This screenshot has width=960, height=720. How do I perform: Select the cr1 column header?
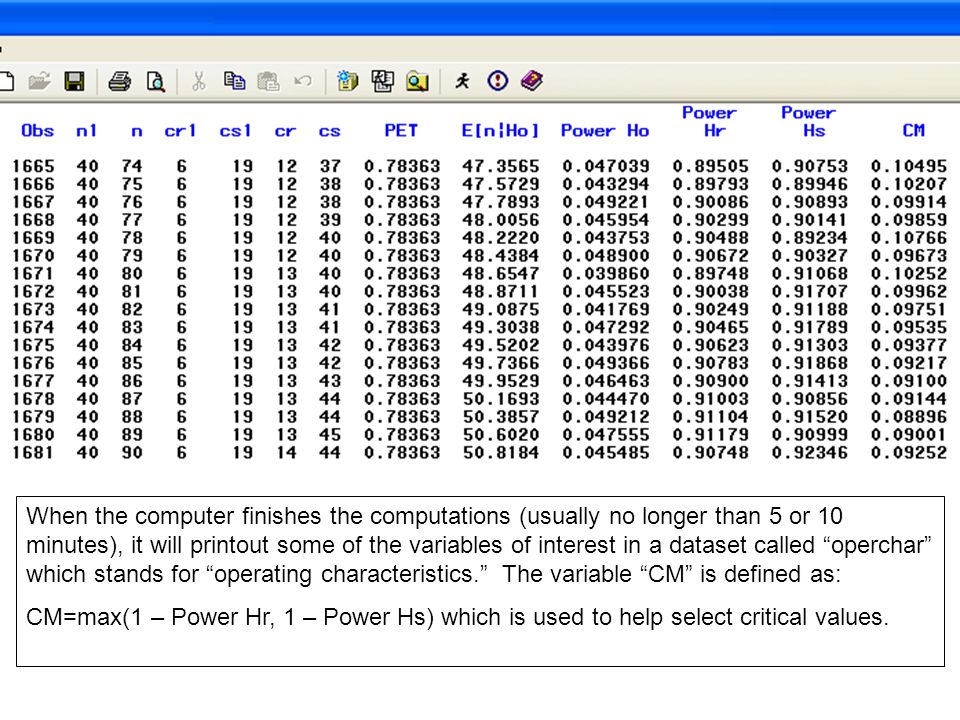[x=180, y=130]
